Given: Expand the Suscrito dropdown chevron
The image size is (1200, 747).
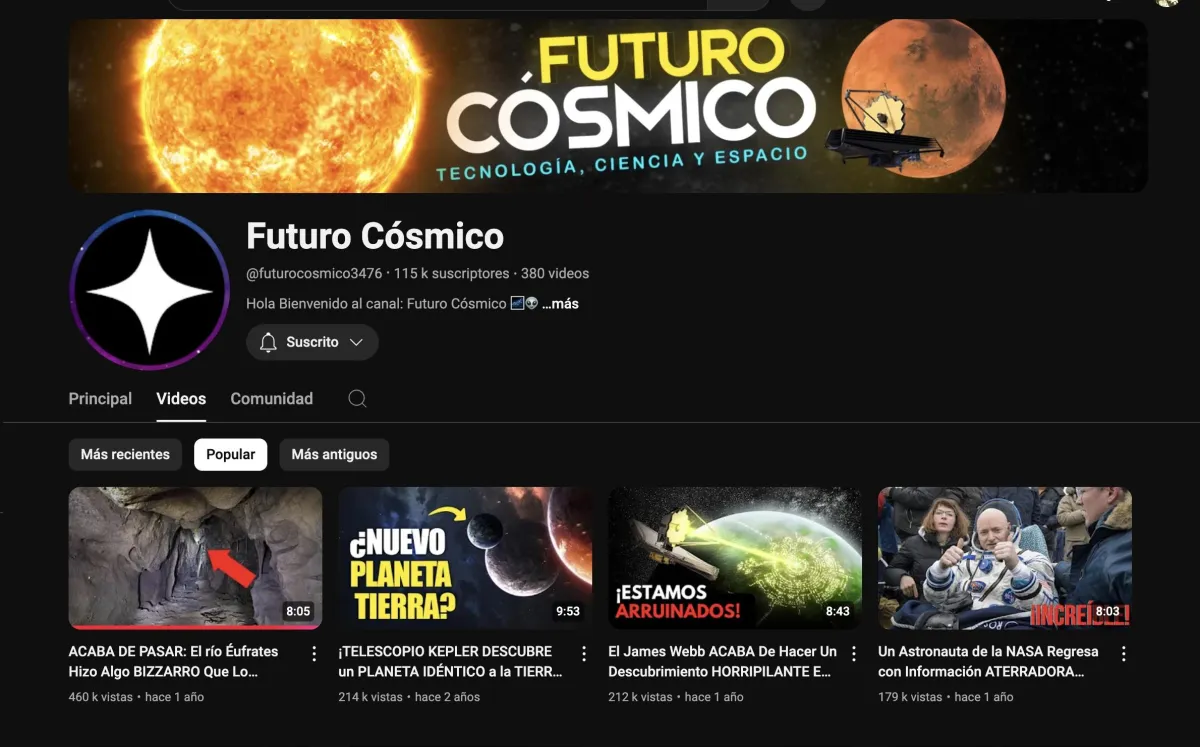Looking at the screenshot, I should [x=356, y=342].
